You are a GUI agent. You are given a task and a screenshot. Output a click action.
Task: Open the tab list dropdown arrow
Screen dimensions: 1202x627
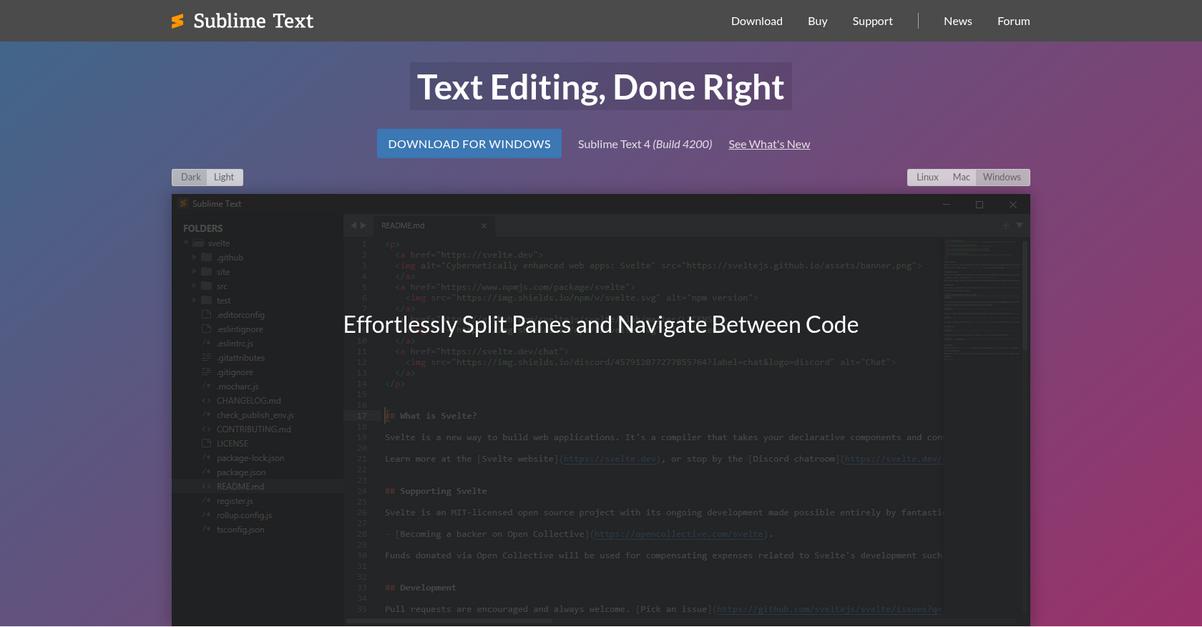(x=1019, y=226)
